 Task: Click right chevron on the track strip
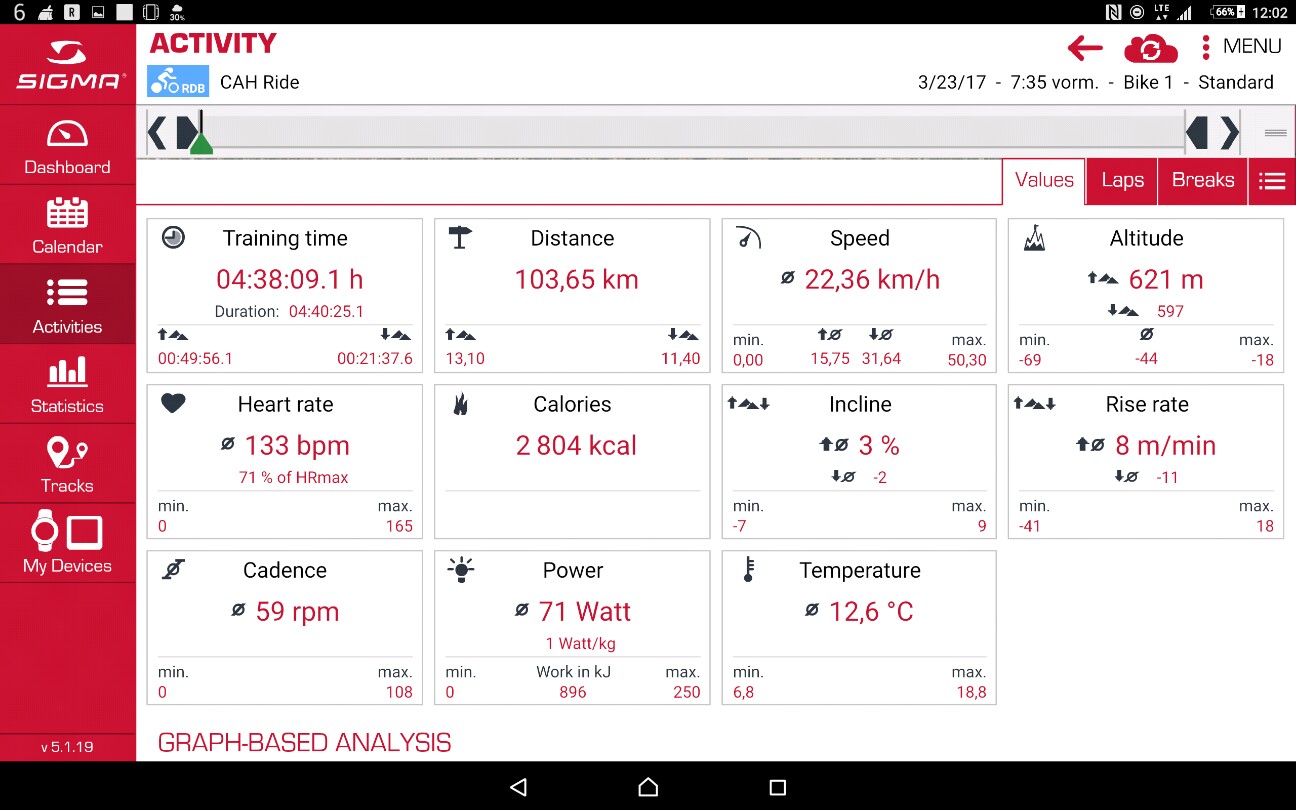click(1229, 132)
